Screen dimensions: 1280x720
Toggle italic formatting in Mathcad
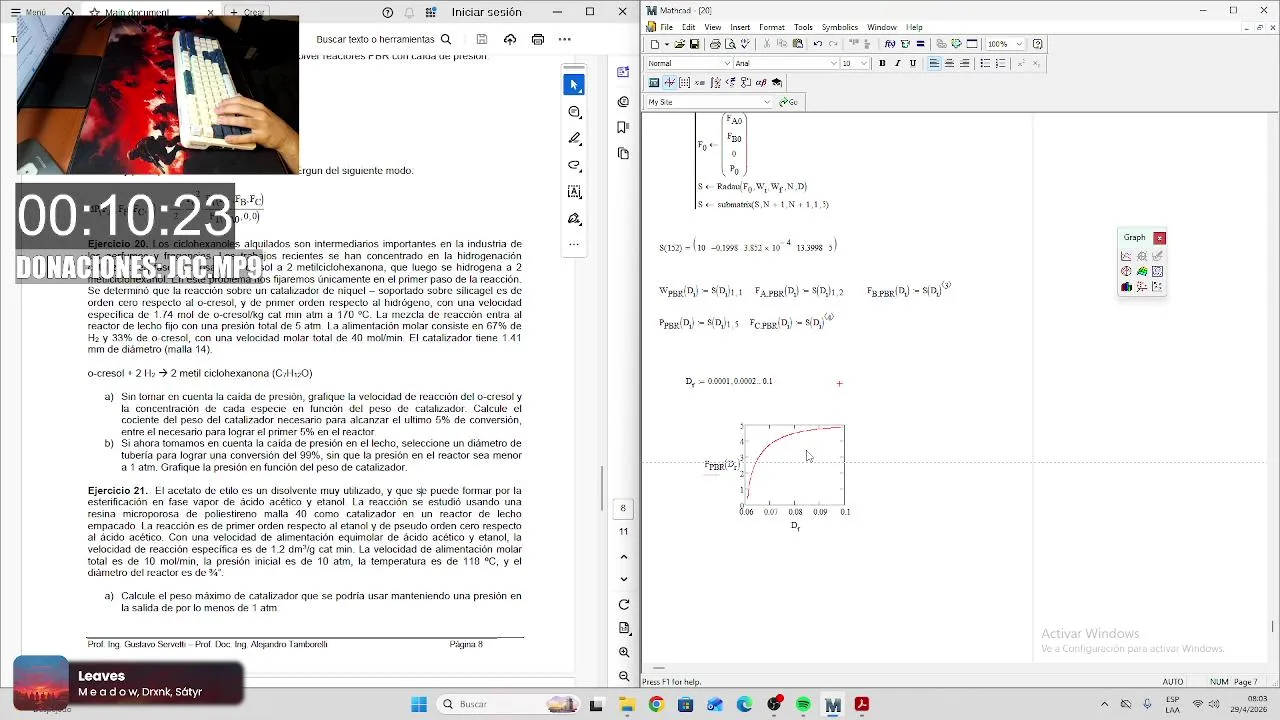tap(897, 63)
